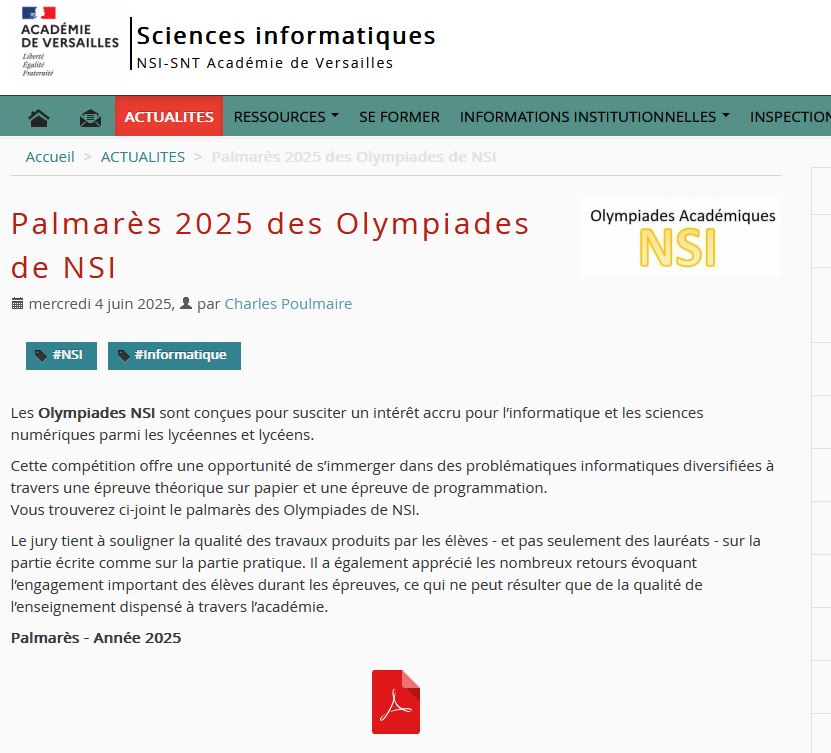Image resolution: width=831 pixels, height=753 pixels.
Task: Open the #NSI tag
Action: 60,355
